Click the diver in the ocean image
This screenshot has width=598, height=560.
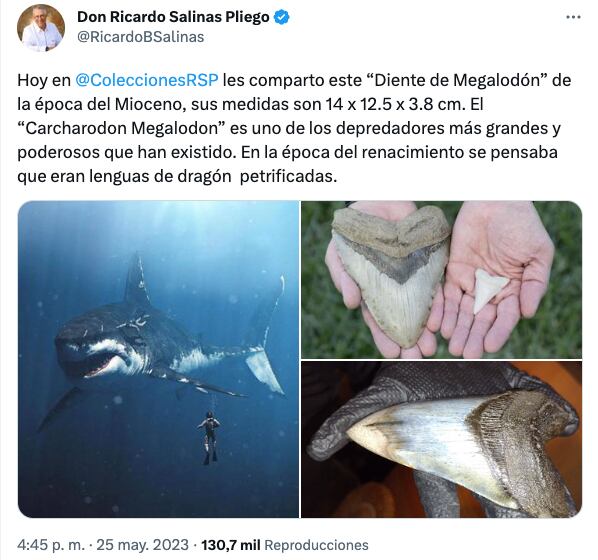click(x=209, y=437)
